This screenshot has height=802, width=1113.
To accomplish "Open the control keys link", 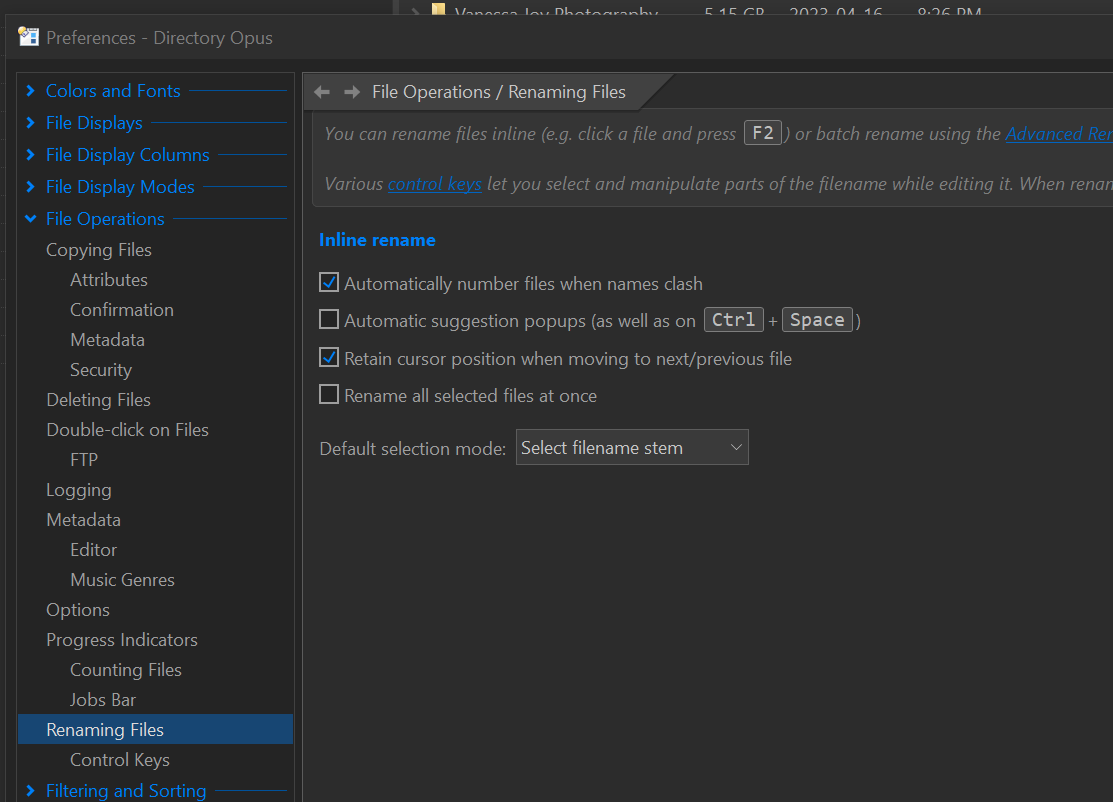I will coord(434,184).
